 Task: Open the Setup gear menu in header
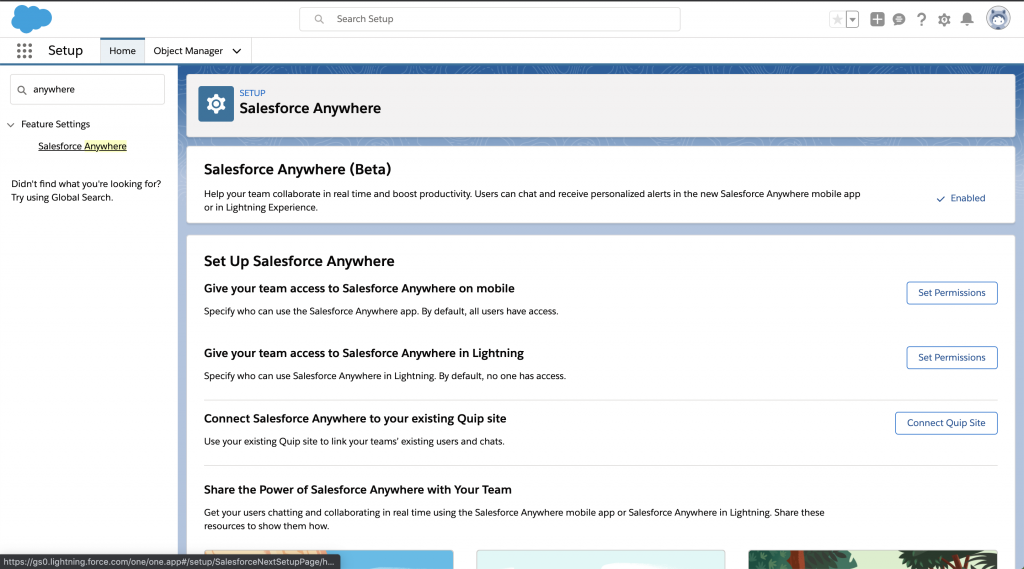(x=944, y=20)
